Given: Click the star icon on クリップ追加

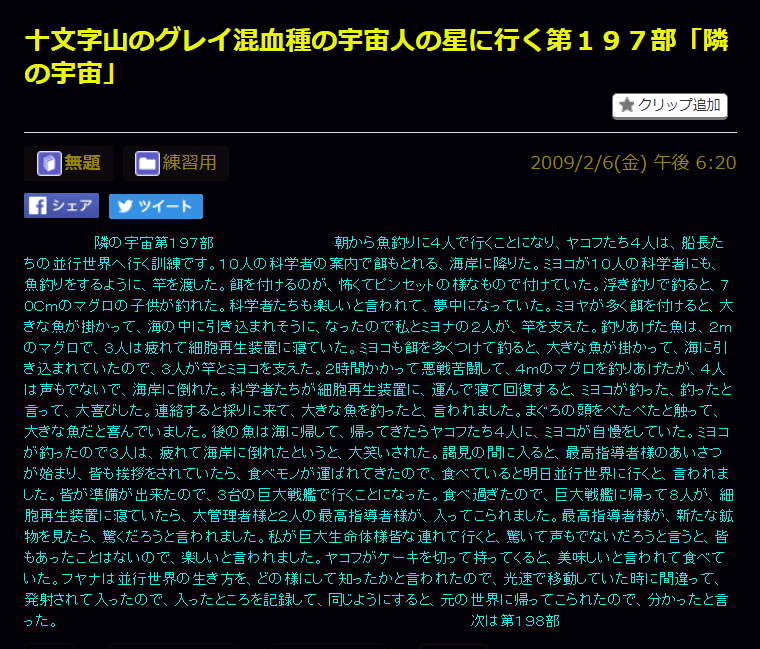Looking at the screenshot, I should tap(627, 105).
